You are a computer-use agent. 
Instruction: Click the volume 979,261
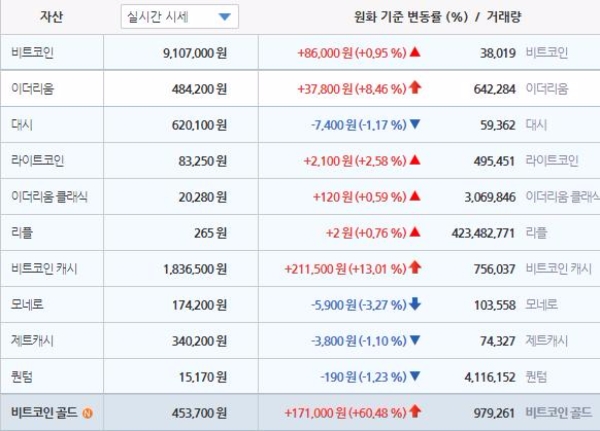495,413
